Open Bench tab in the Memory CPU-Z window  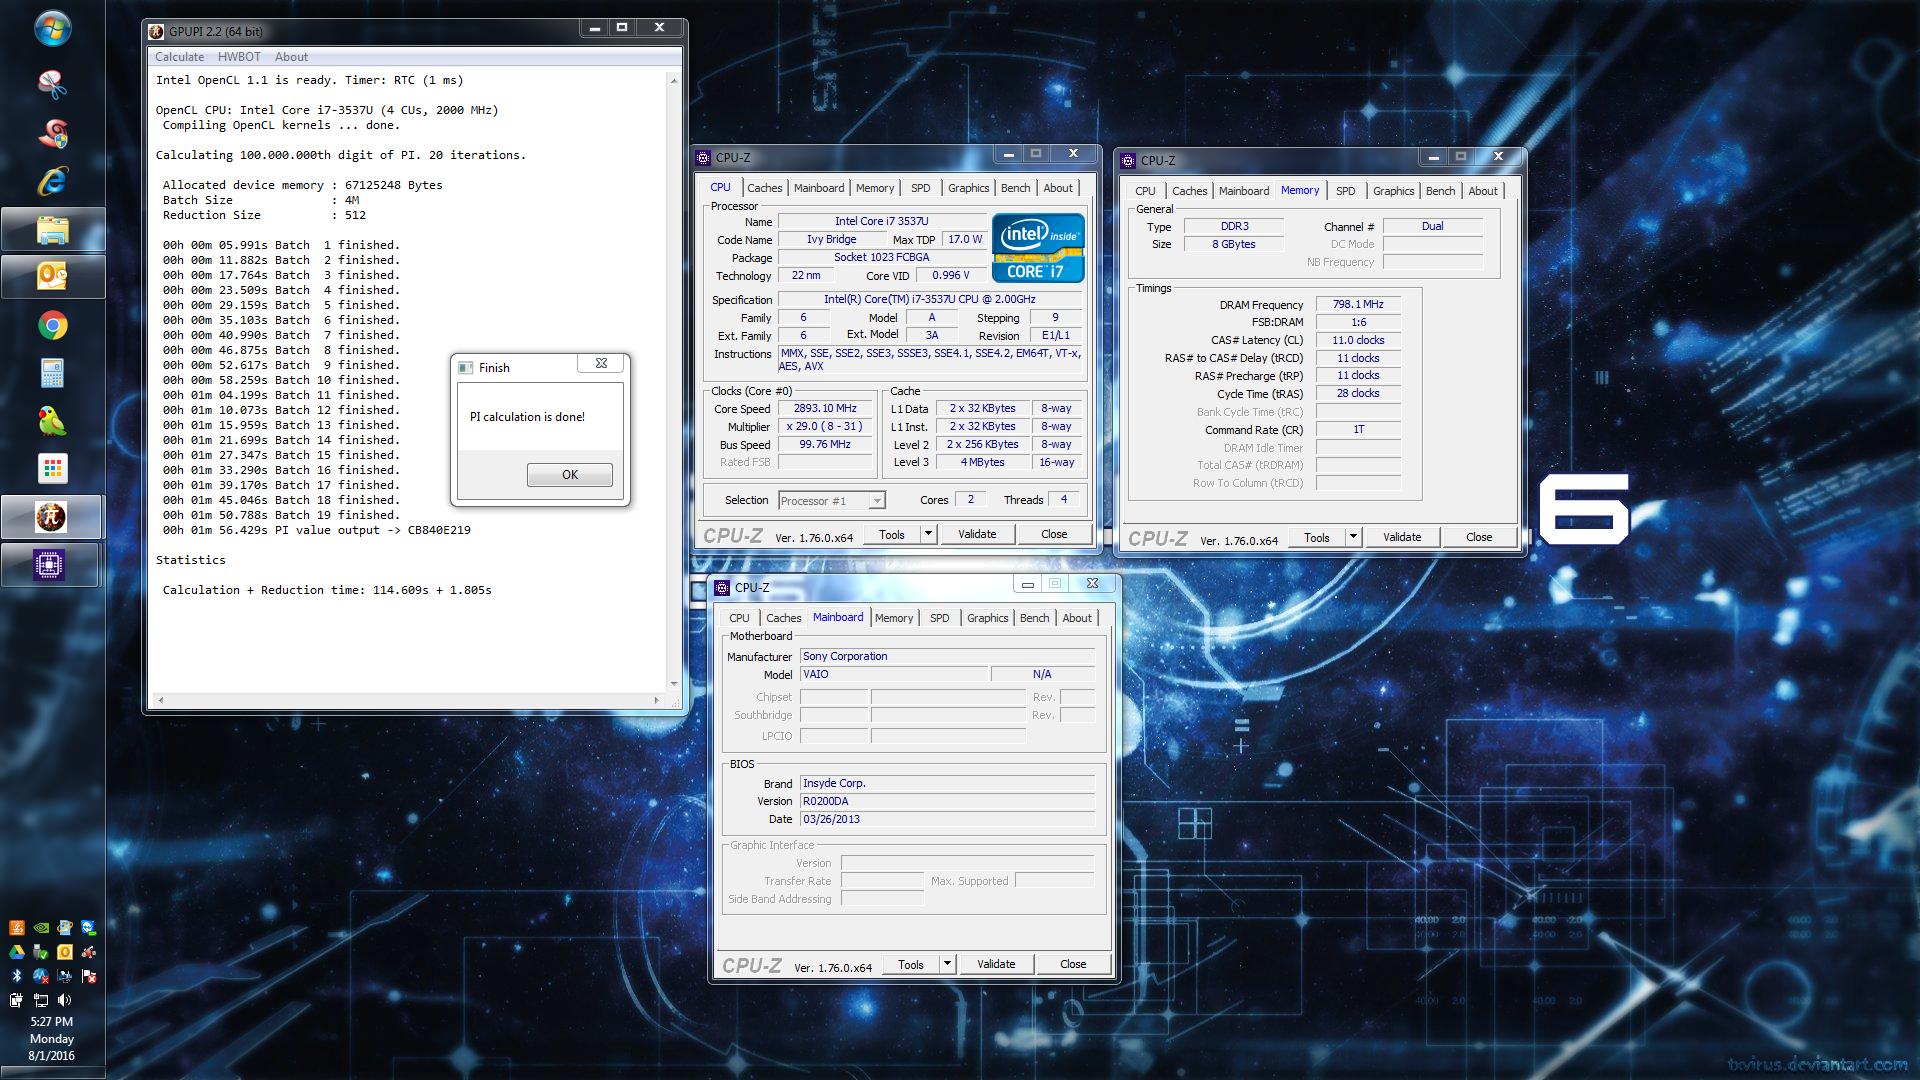pos(1440,191)
